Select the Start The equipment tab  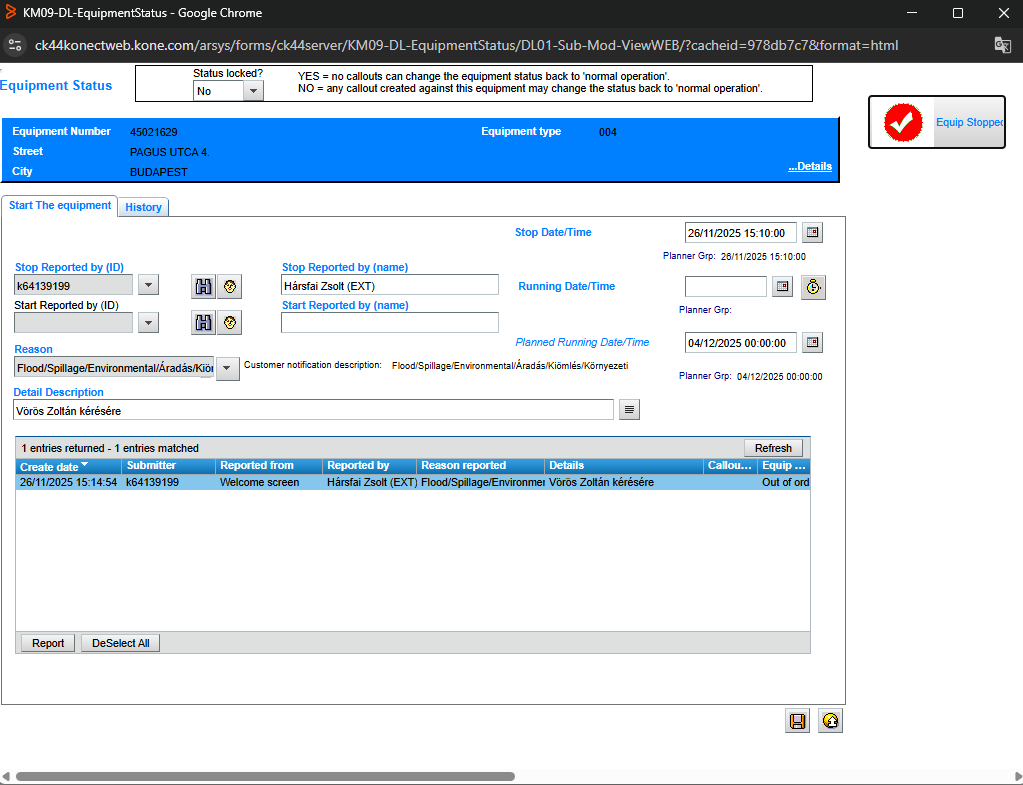(60, 206)
